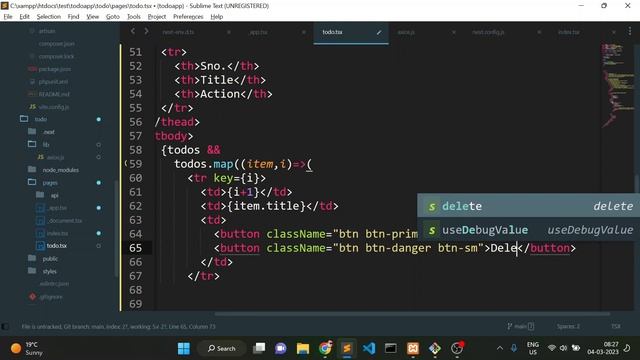Viewport: 640px width, 360px height.
Task: Close the index.tsx tab
Action: pyautogui.click(x=613, y=32)
